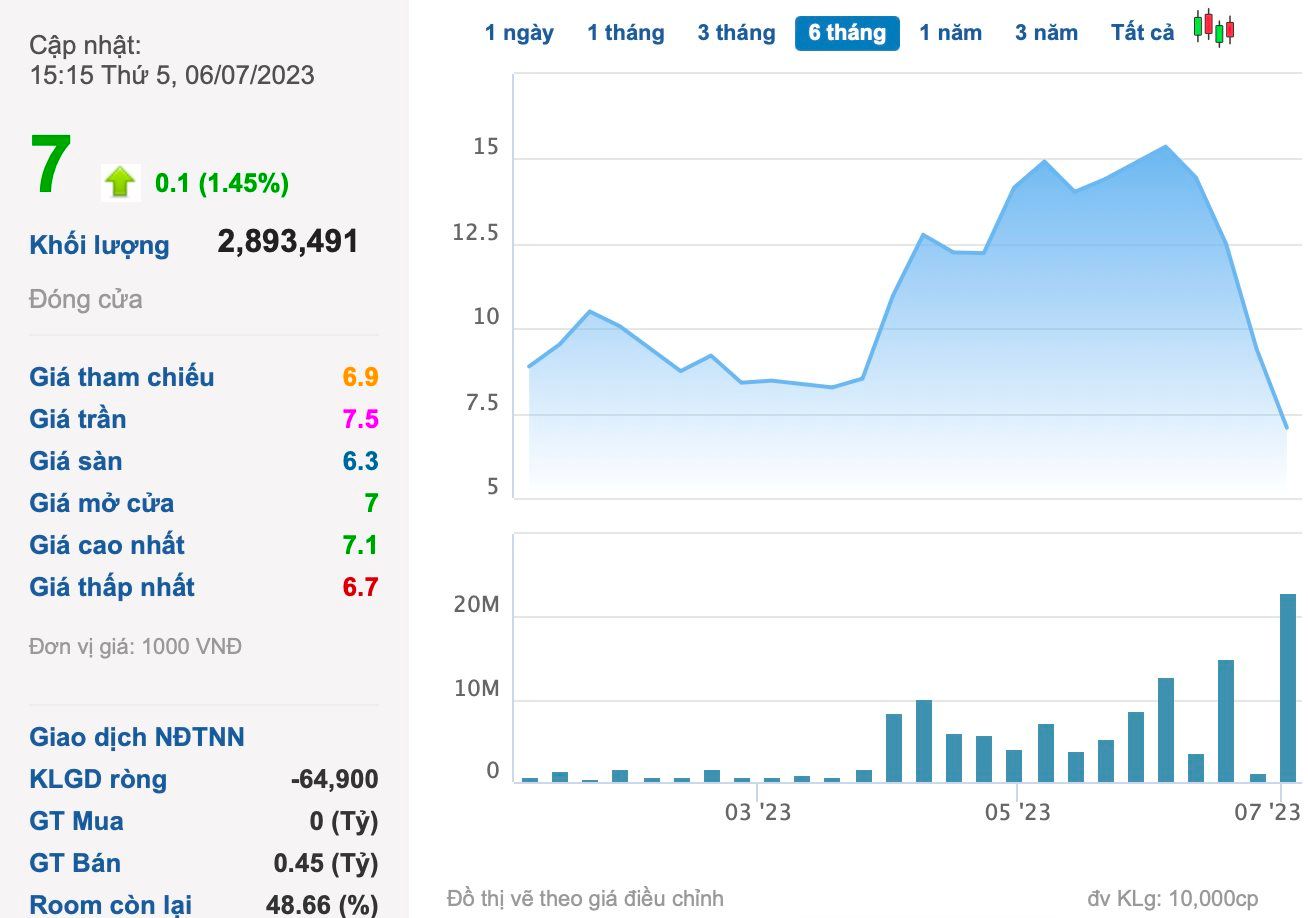Click the 20M volume axis label
1308x918 pixels.
pyautogui.click(x=478, y=606)
